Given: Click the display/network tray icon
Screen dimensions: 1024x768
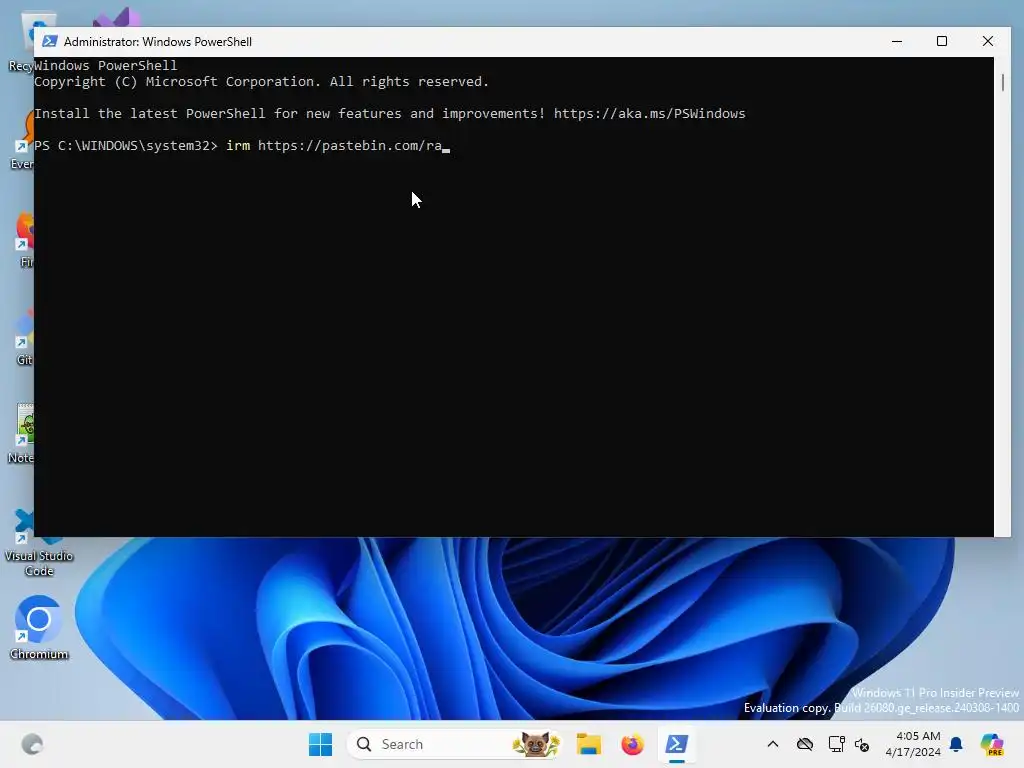Looking at the screenshot, I should click(836, 744).
